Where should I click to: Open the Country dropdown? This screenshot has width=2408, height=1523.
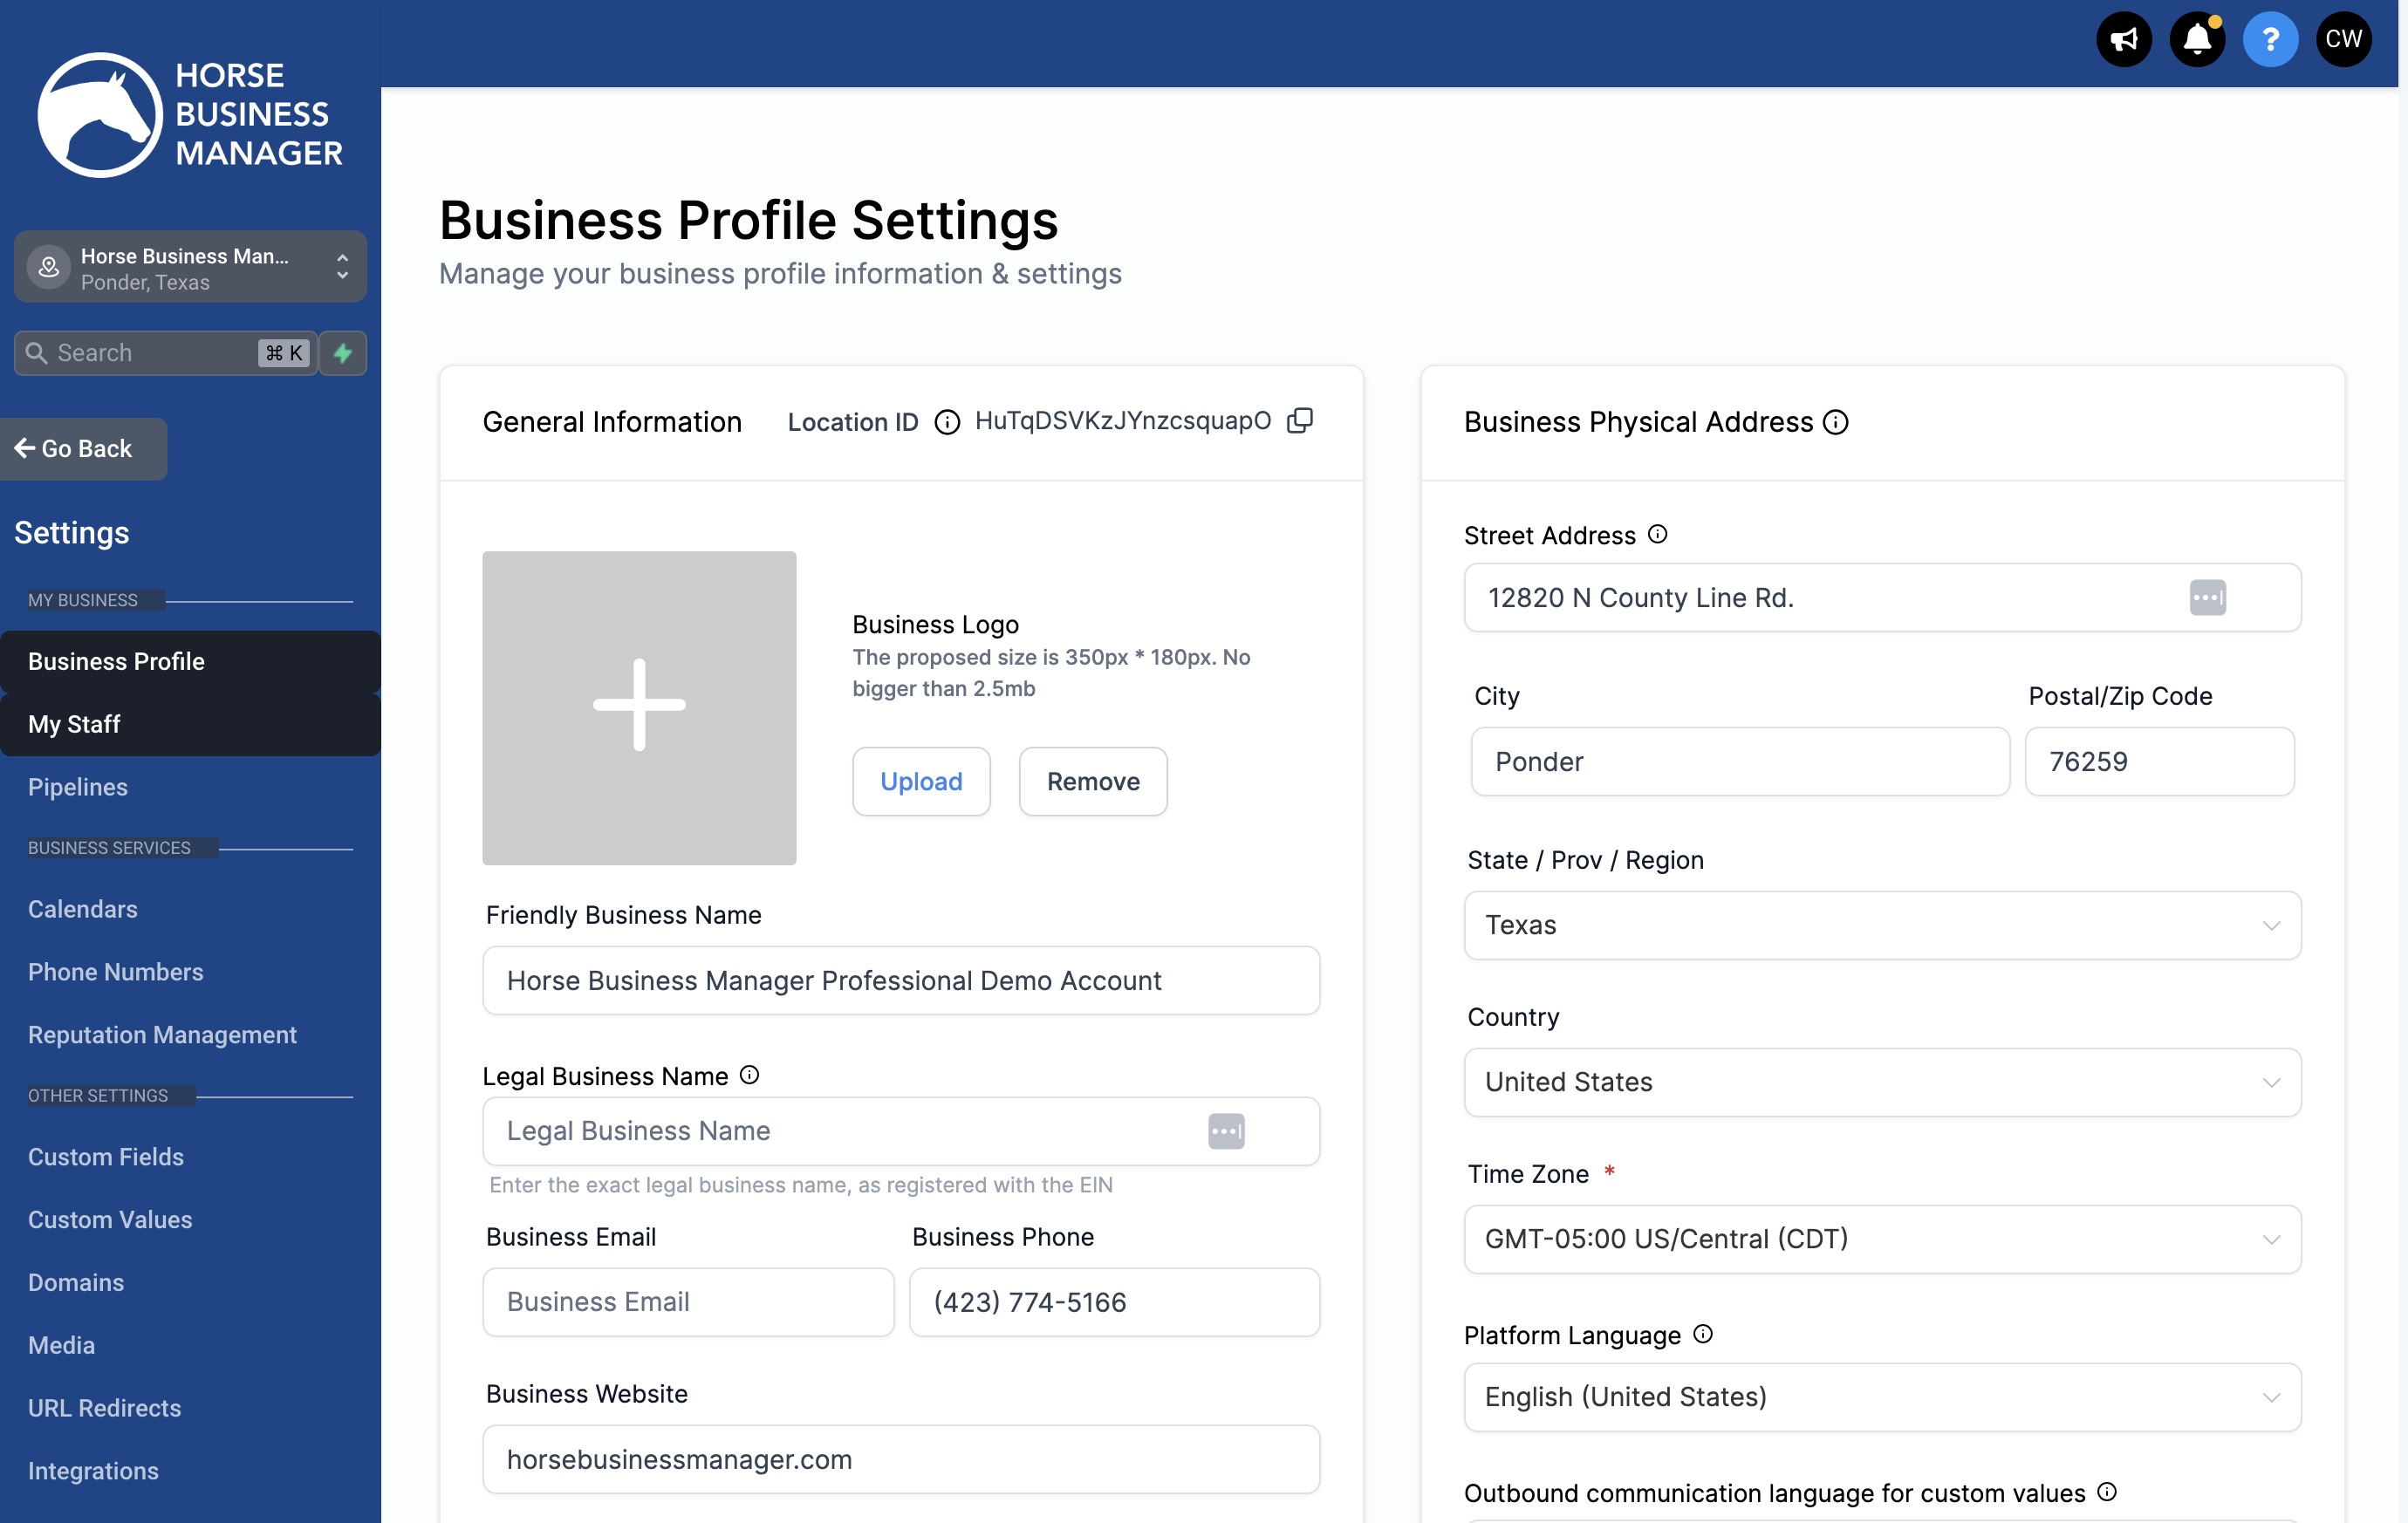coord(1882,1082)
